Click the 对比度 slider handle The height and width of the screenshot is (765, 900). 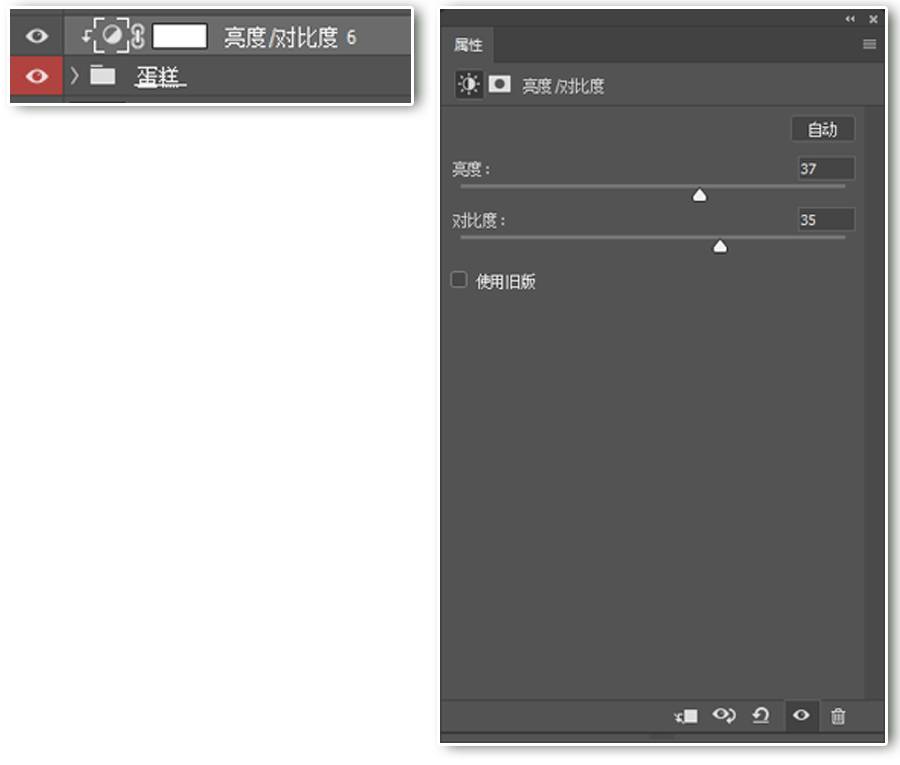point(720,246)
